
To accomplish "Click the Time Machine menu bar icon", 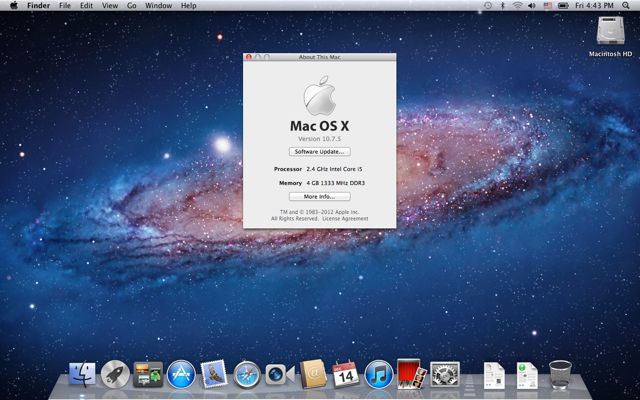I will 488,5.
